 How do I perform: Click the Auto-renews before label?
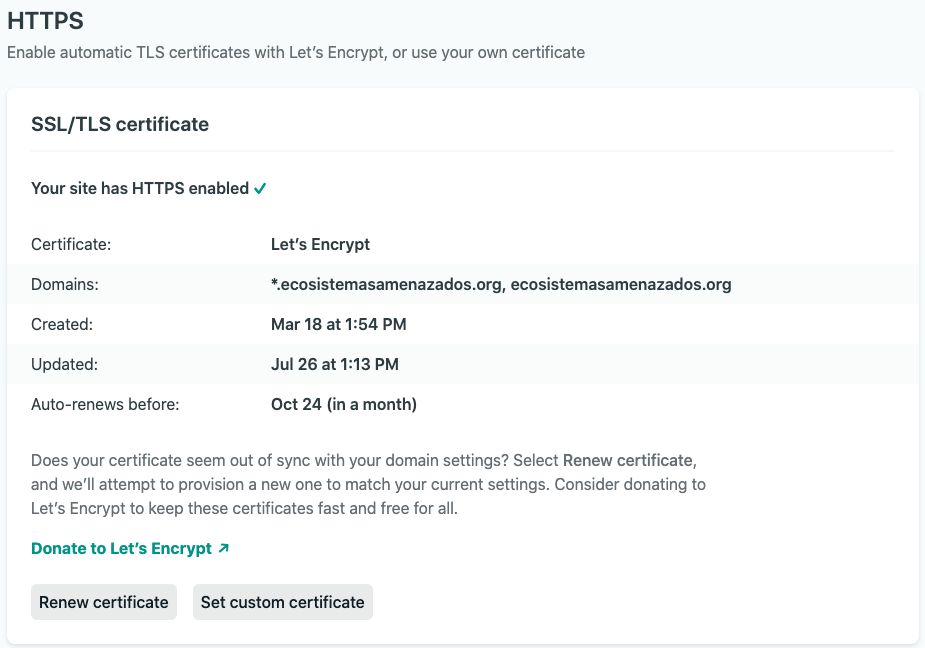(x=105, y=404)
